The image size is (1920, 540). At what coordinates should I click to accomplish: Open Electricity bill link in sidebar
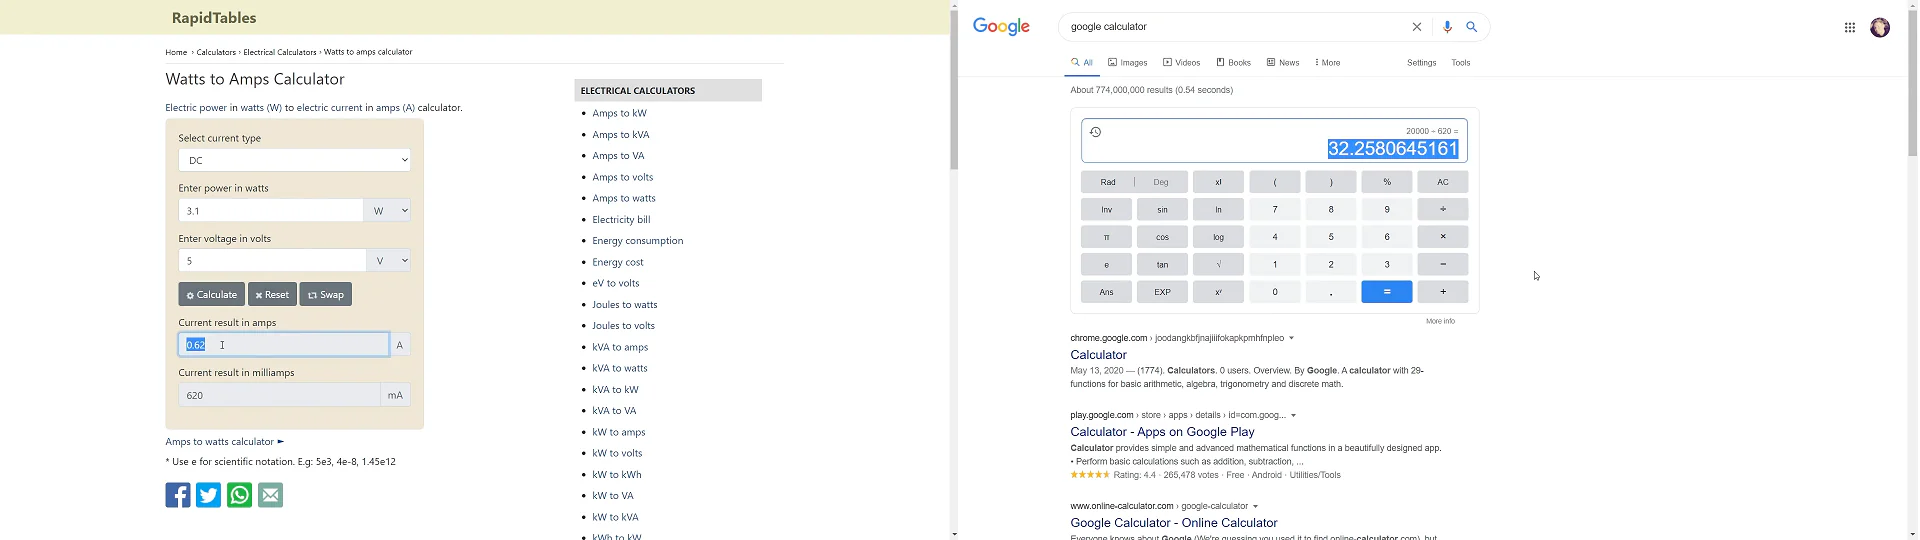tap(621, 219)
